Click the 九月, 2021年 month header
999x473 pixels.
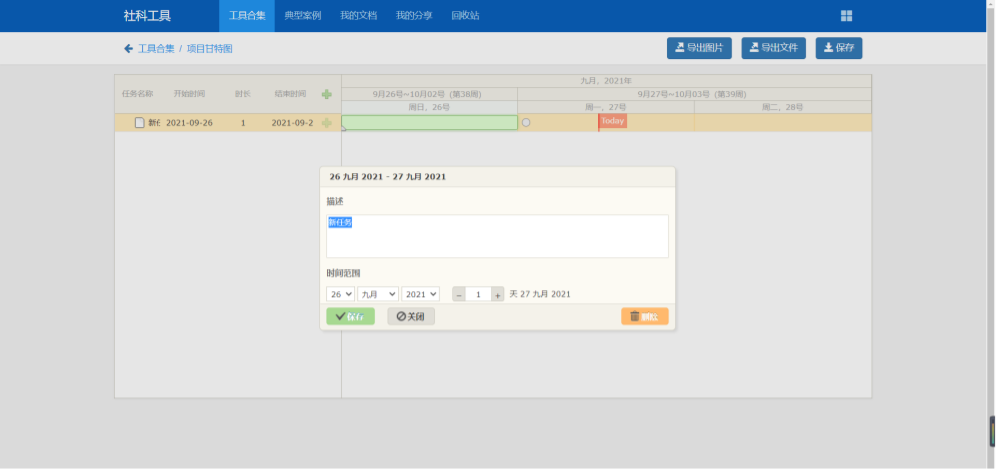tap(608, 82)
